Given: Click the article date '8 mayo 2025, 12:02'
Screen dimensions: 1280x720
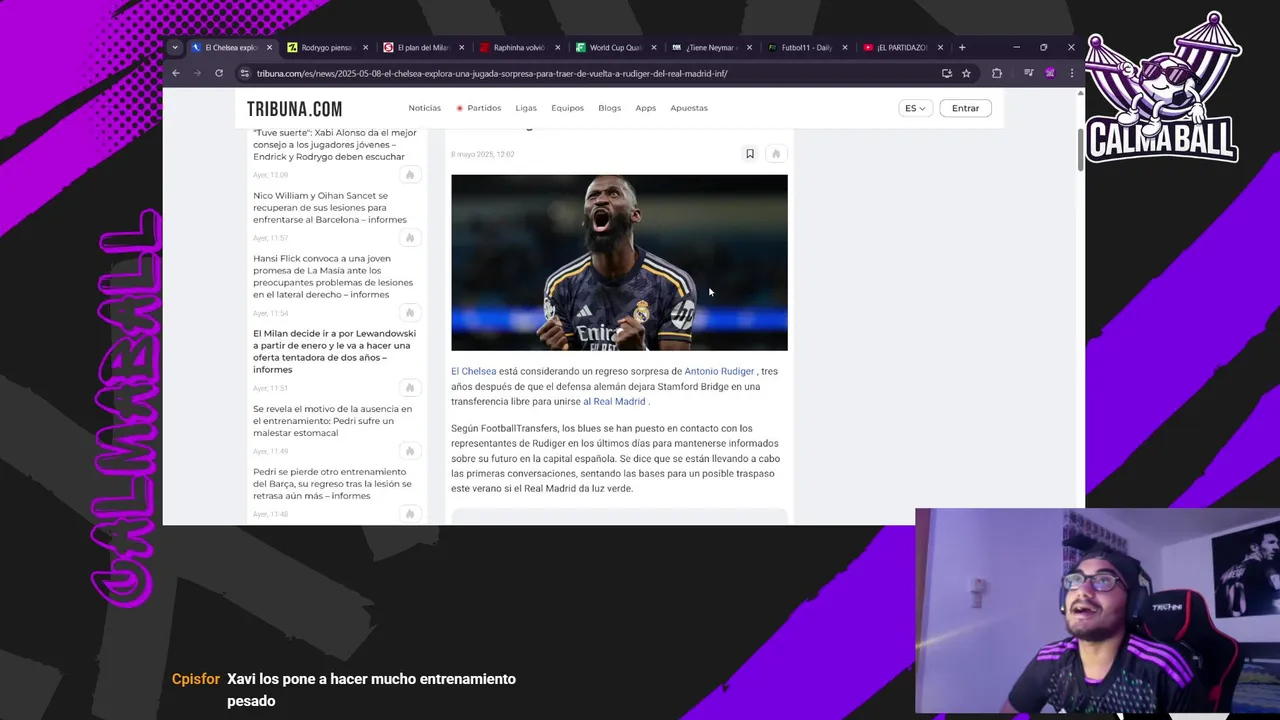Looking at the screenshot, I should pos(482,154).
